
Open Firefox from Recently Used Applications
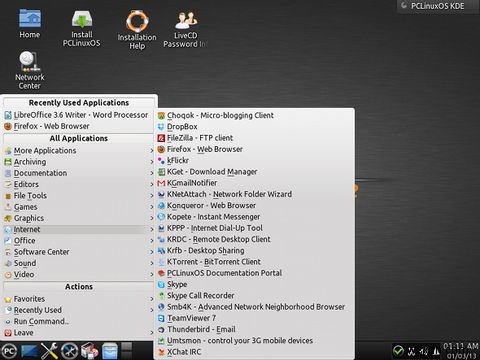pyautogui.click(x=79, y=126)
